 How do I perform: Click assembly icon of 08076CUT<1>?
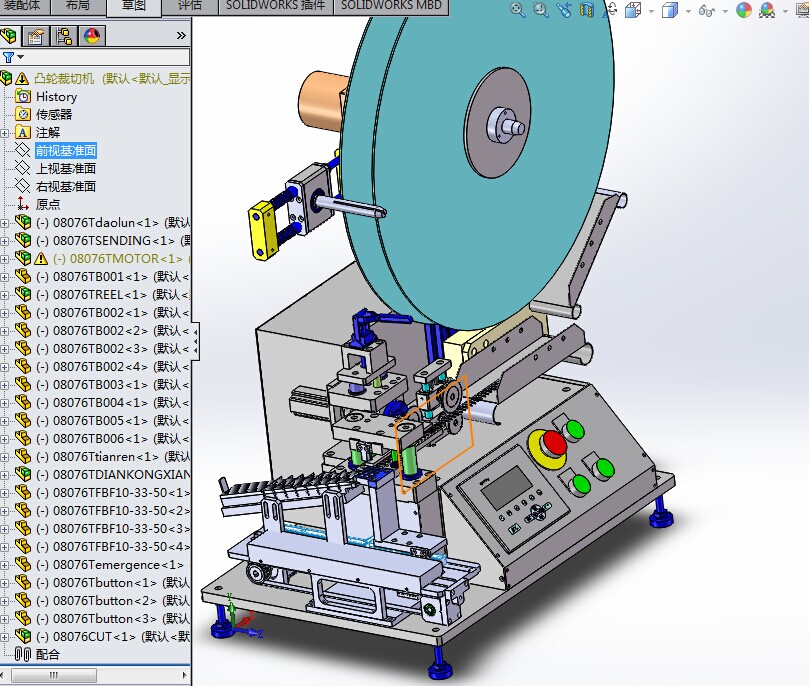23,636
